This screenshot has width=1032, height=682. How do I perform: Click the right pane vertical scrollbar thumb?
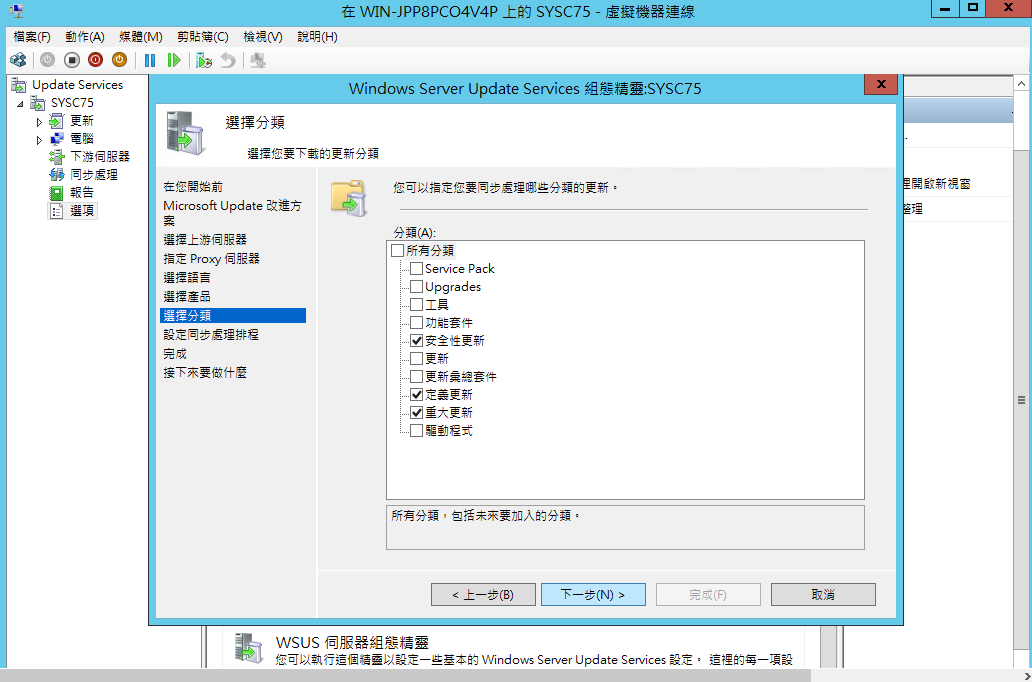(x=1021, y=400)
